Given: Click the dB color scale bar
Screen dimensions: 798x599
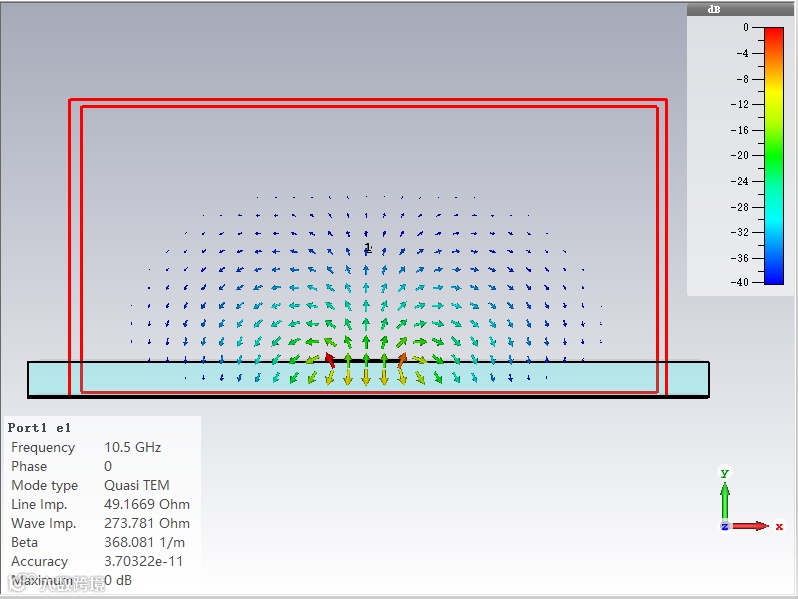Looking at the screenshot, I should (x=774, y=155).
